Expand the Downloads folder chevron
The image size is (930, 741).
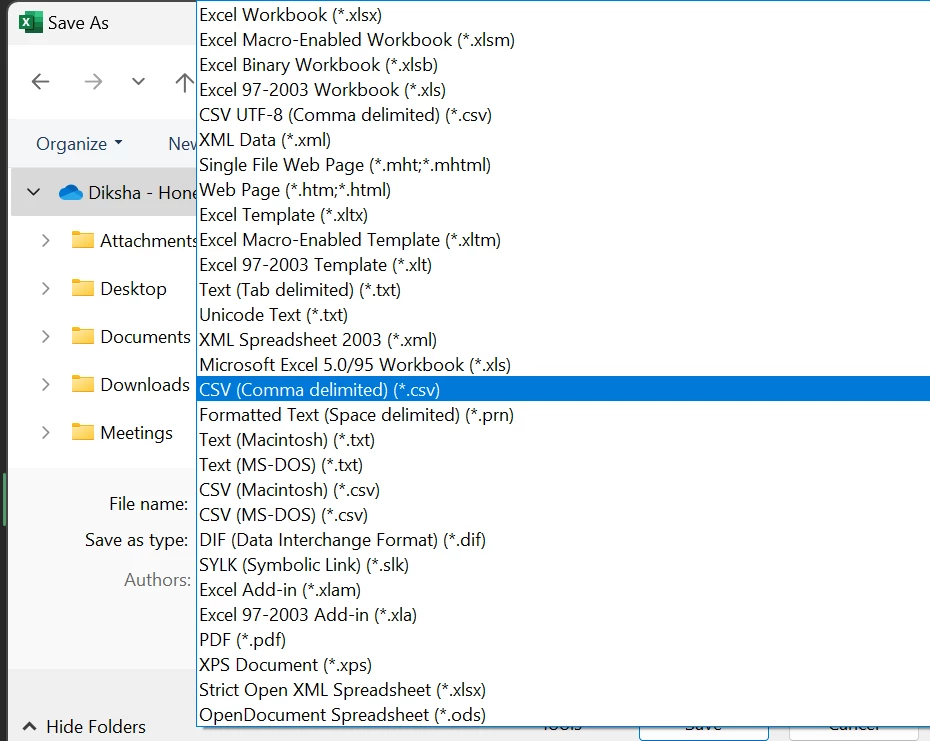[46, 384]
